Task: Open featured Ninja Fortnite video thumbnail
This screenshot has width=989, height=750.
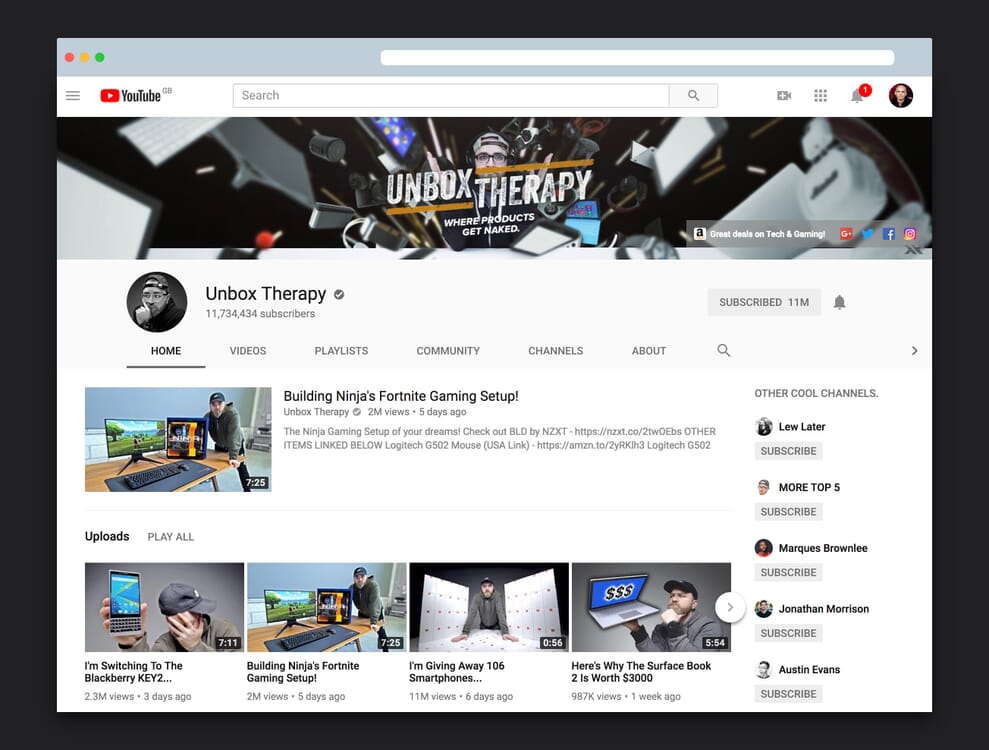Action: pyautogui.click(x=178, y=439)
